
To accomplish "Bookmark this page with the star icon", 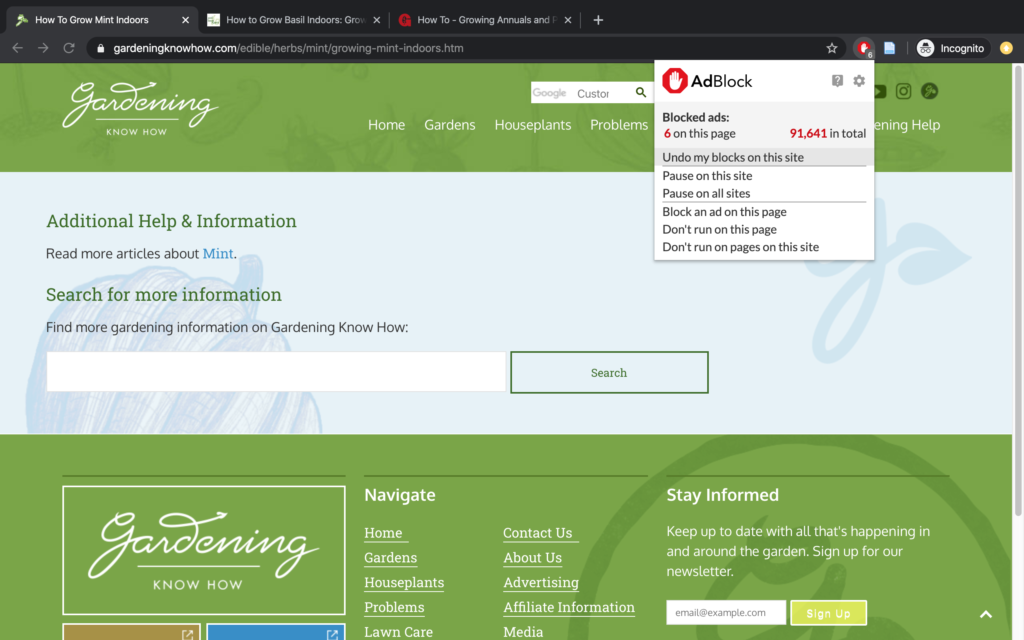I will 831,48.
